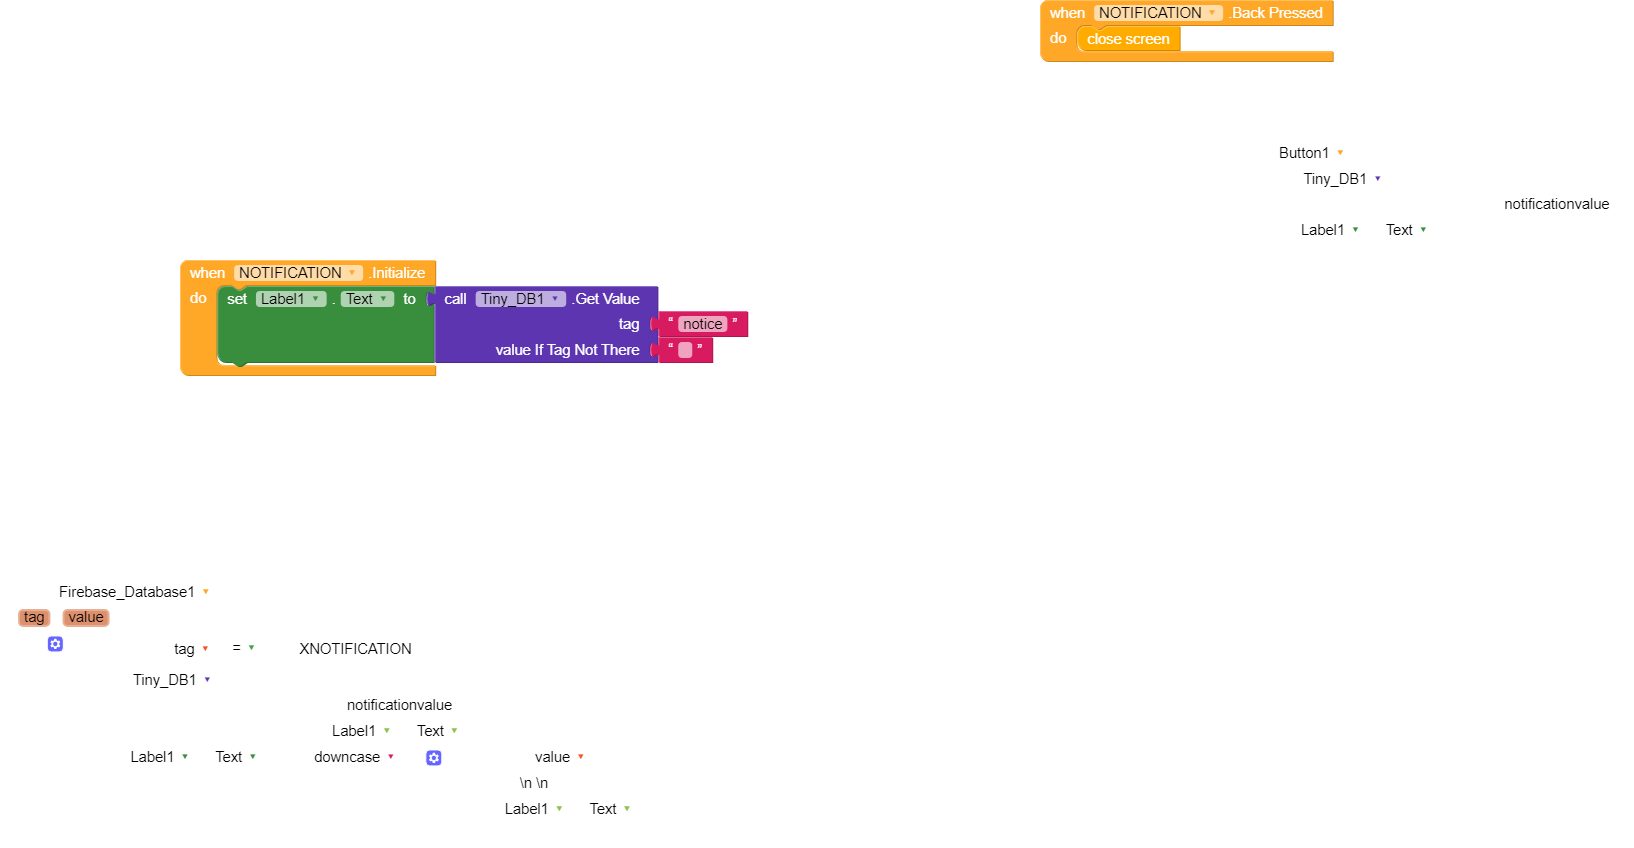Open the Text dropdown beside Label1 under Button1
Image resolution: width=1634 pixels, height=848 pixels.
click(1406, 230)
